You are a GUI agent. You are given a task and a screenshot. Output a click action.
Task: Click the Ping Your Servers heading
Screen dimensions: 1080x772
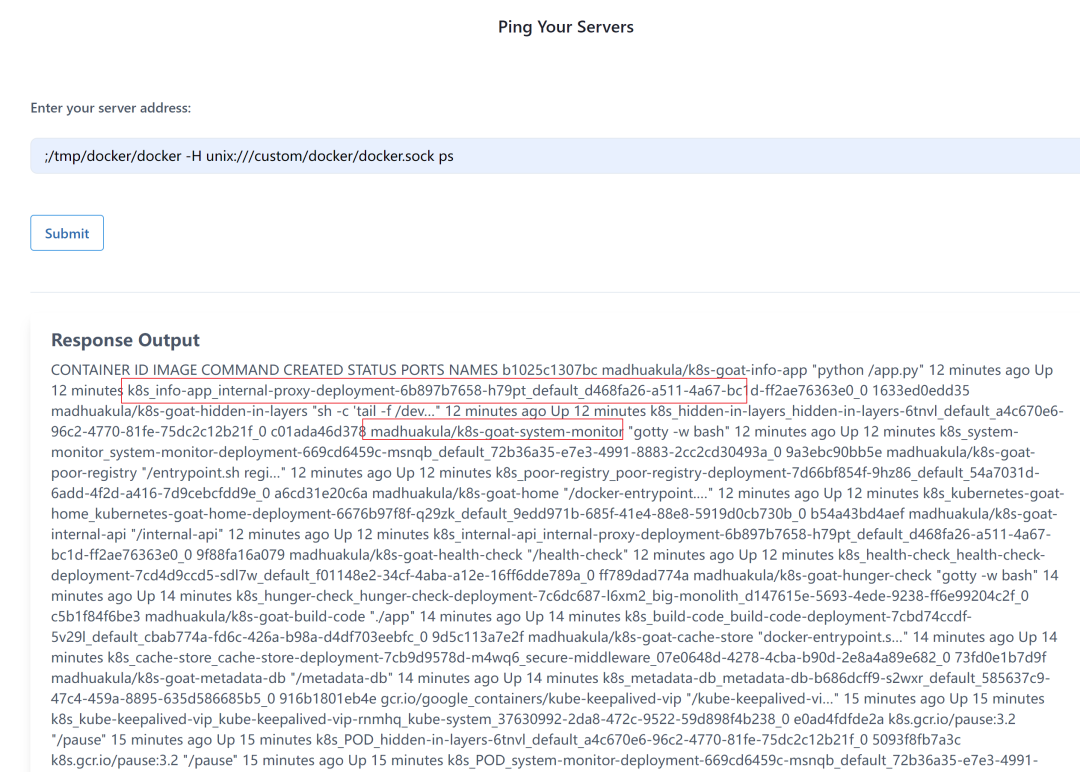(565, 27)
